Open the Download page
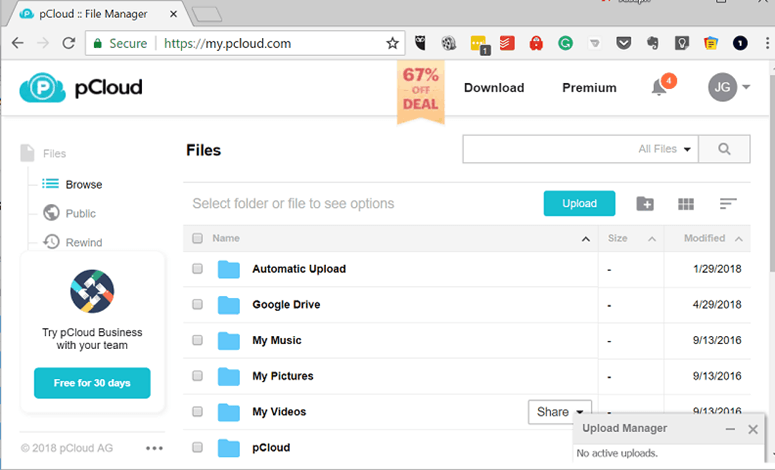The height and width of the screenshot is (470, 775). 494,88
